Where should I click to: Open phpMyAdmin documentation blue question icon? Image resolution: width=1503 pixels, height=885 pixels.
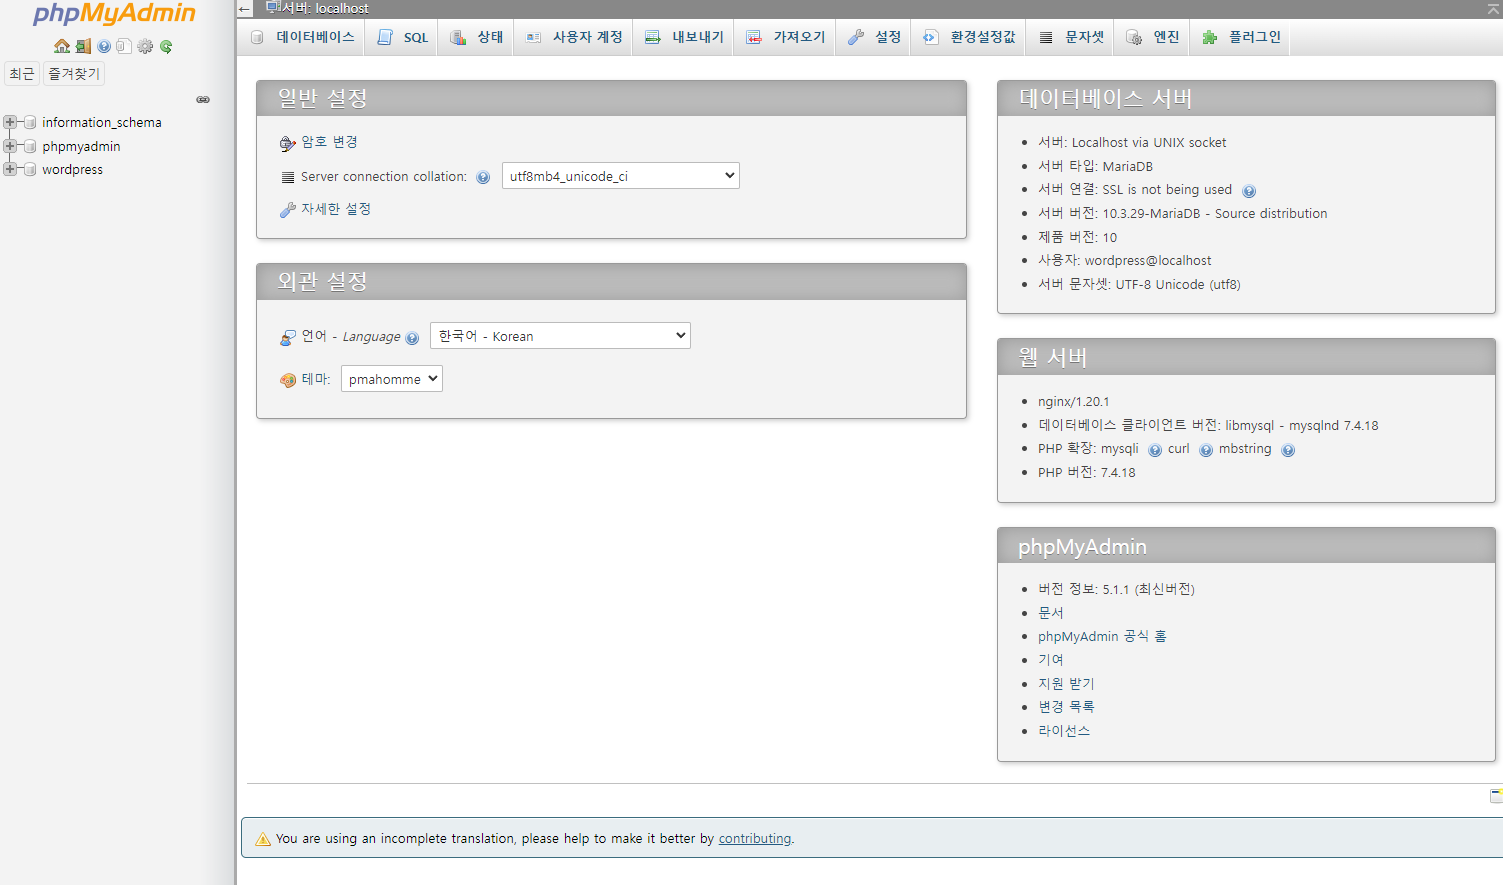click(x=104, y=46)
